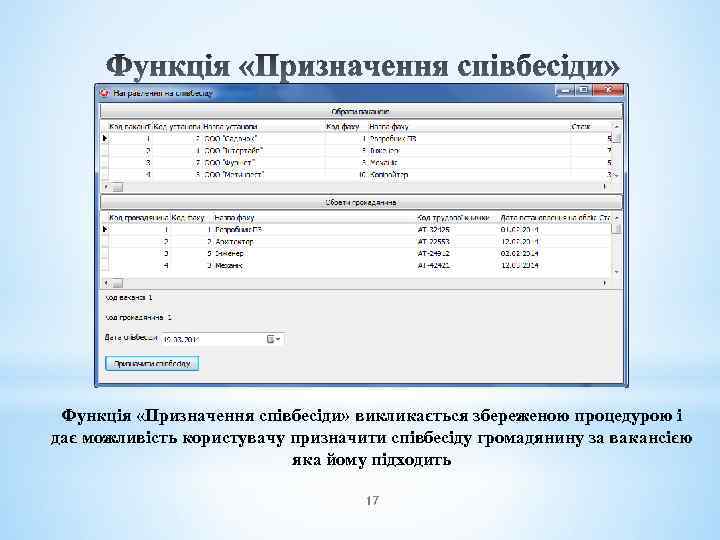
Task: Click the vertical scrollbar thumb of the upper grid
Action: [x=617, y=137]
